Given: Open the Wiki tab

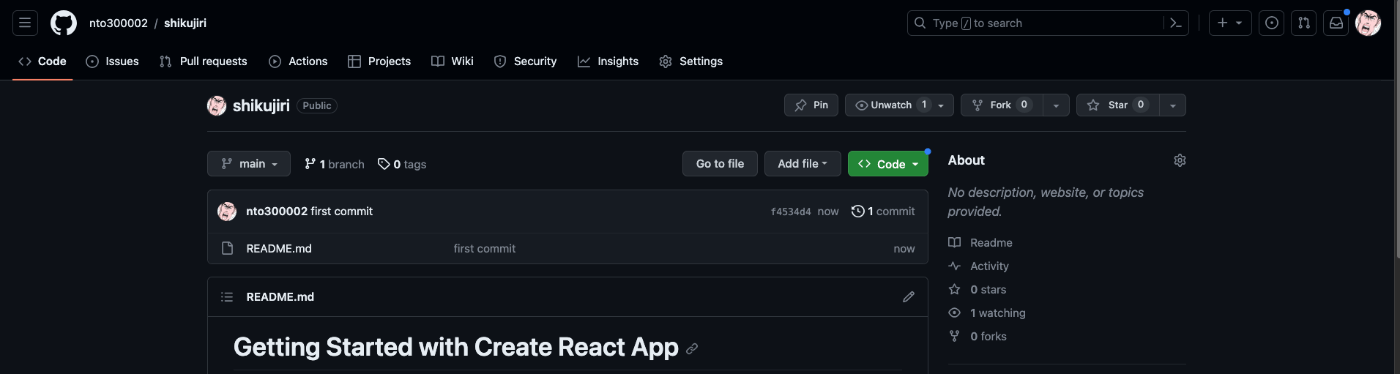Looking at the screenshot, I should click(x=452, y=61).
